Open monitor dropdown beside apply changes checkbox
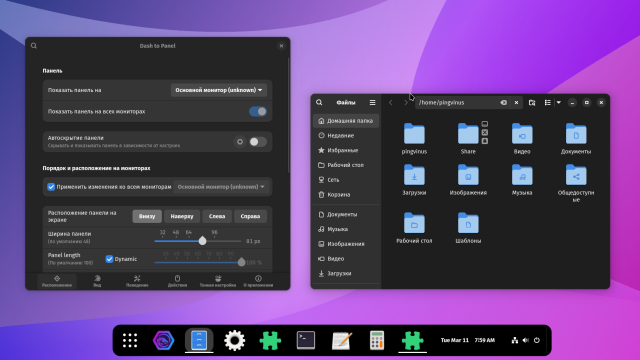The image size is (640, 360). point(221,187)
